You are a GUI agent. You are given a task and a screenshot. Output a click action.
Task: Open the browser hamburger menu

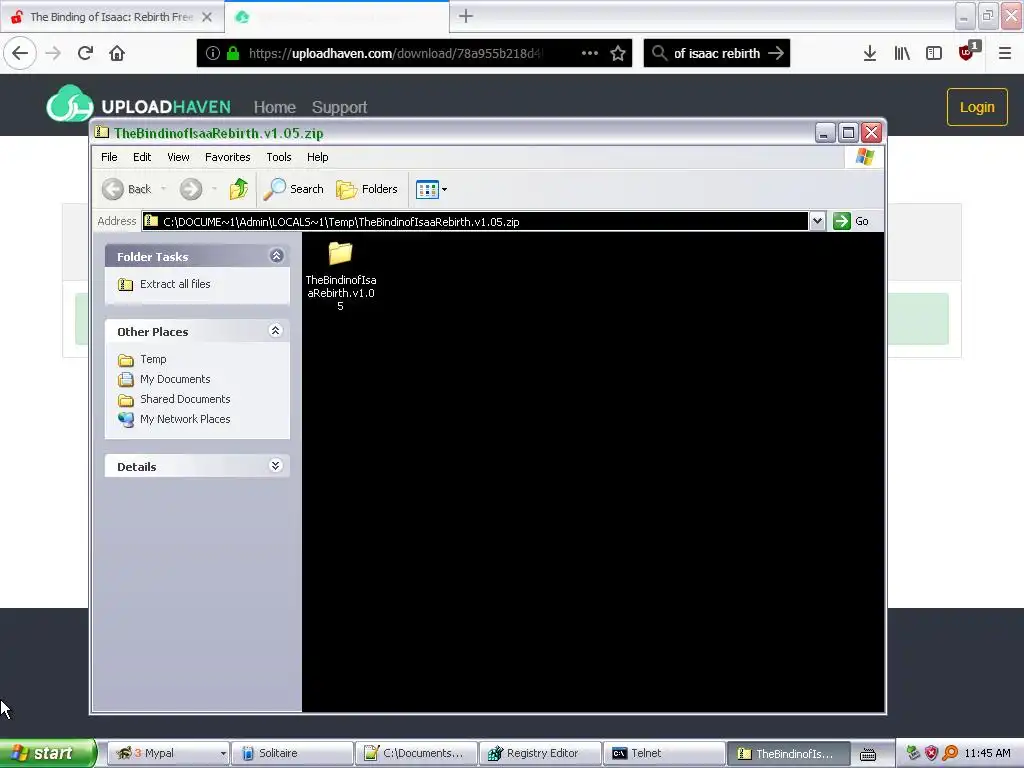[x=1005, y=54]
